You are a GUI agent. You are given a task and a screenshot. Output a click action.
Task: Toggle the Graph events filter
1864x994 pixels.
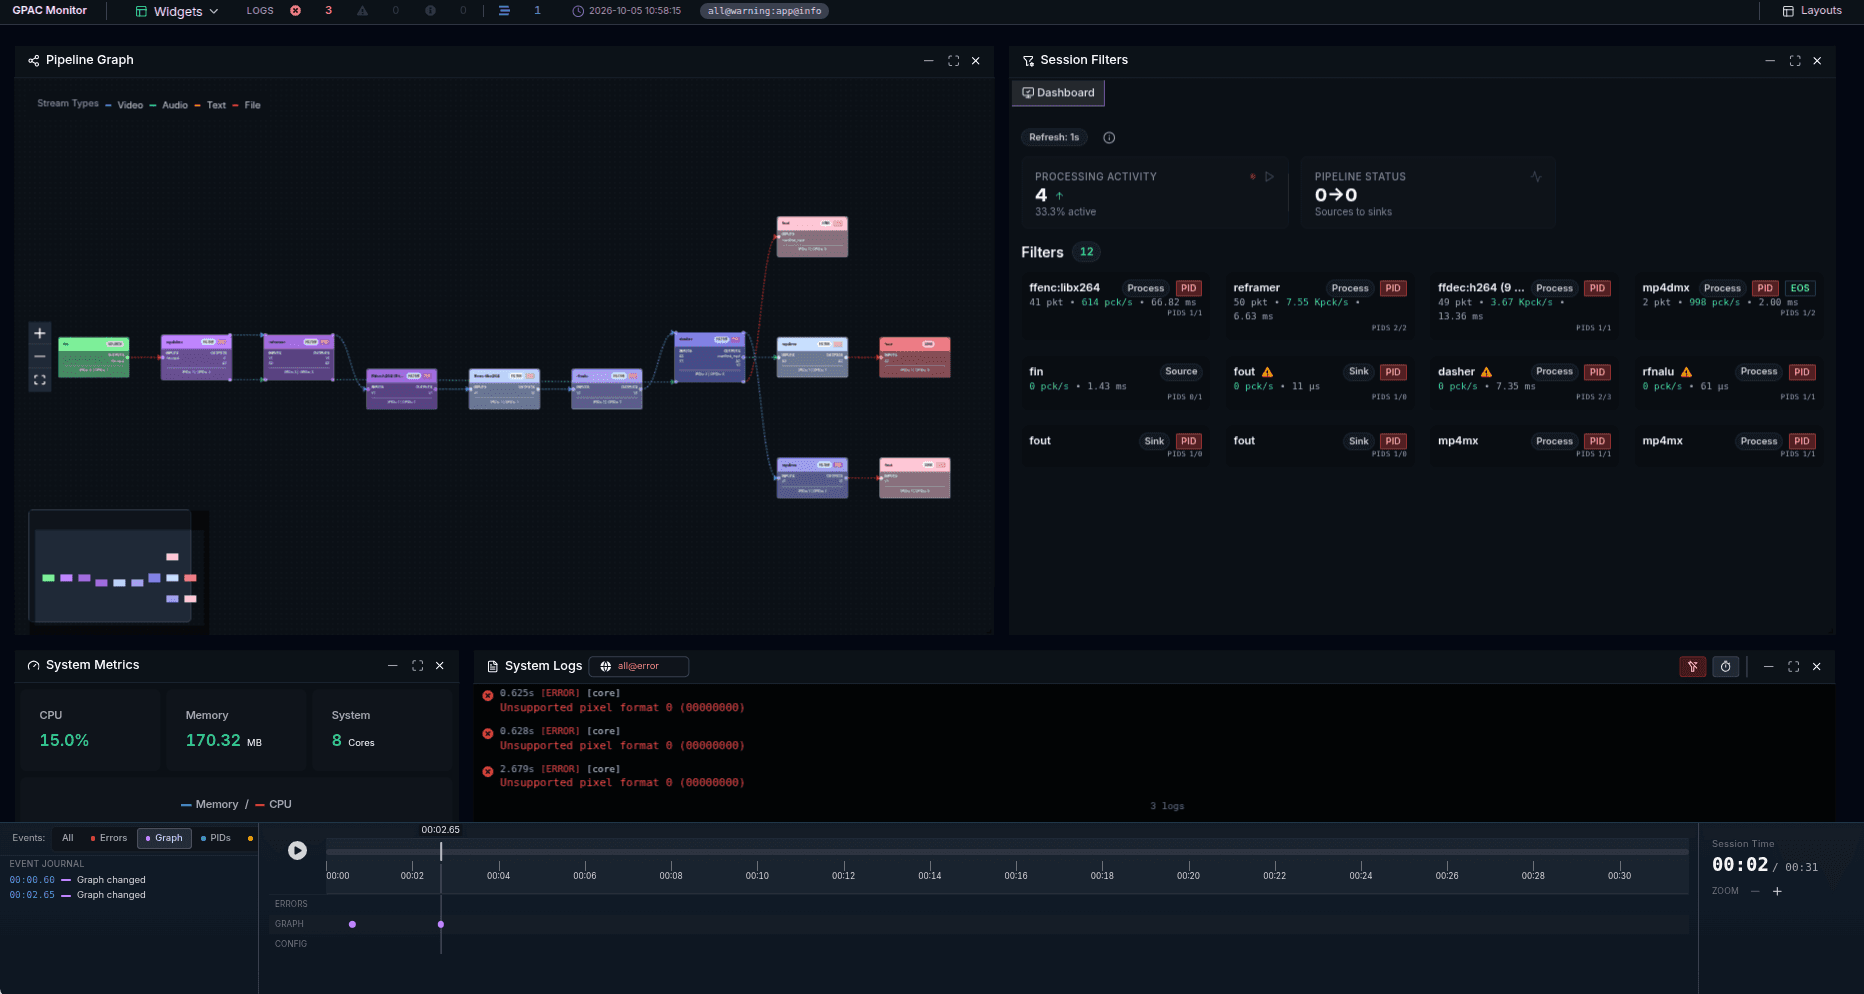pos(164,838)
